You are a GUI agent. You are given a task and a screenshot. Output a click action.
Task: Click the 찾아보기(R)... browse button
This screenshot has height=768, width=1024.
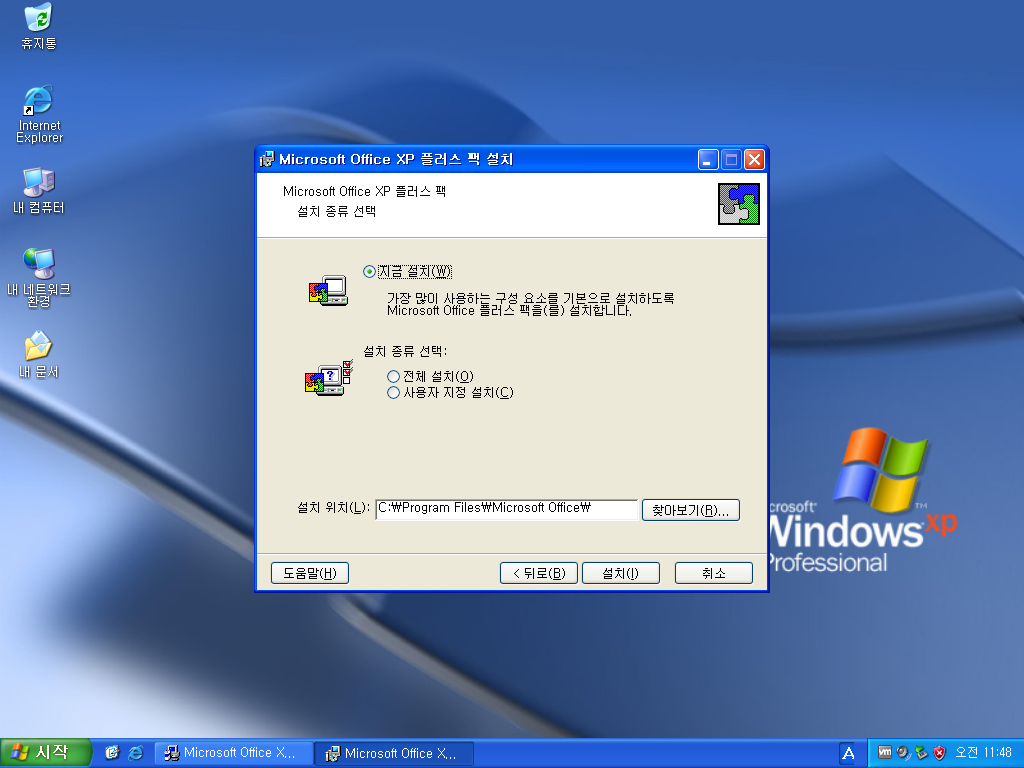[691, 510]
